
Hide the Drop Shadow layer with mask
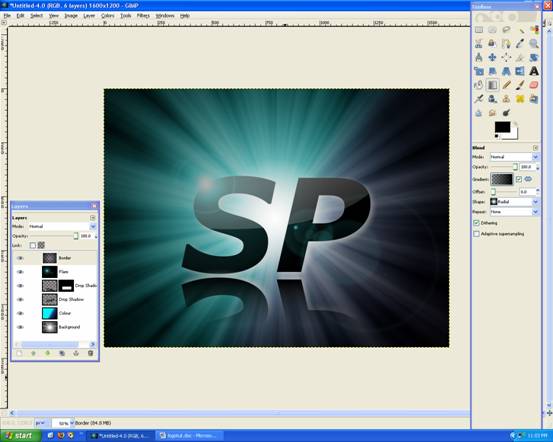(20, 286)
